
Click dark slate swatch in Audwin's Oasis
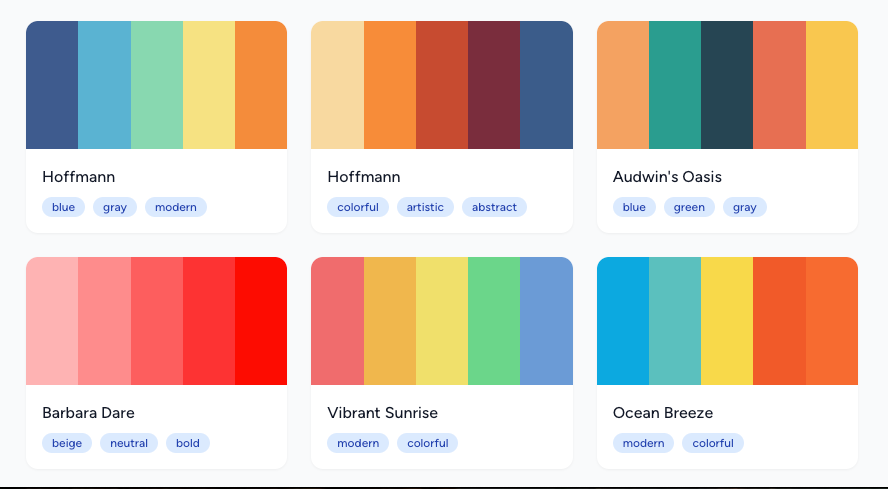click(727, 85)
